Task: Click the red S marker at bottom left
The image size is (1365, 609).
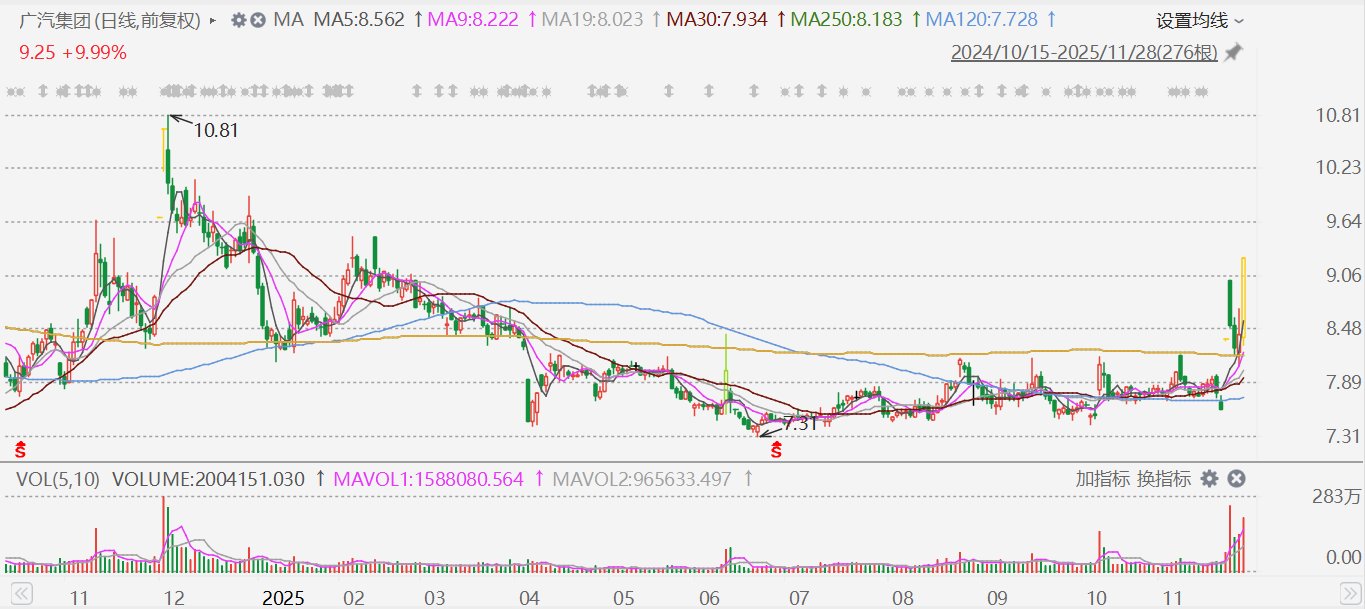Action: coord(18,451)
